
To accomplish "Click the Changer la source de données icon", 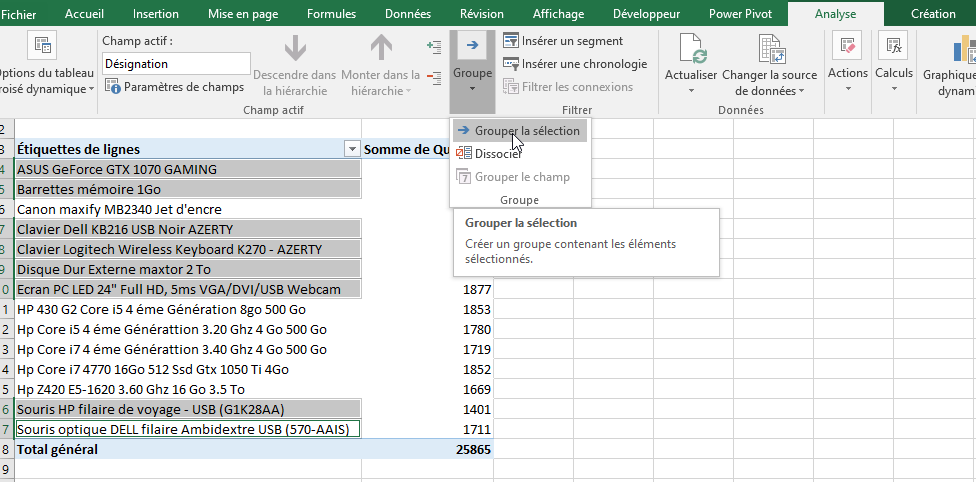I will coord(772,49).
